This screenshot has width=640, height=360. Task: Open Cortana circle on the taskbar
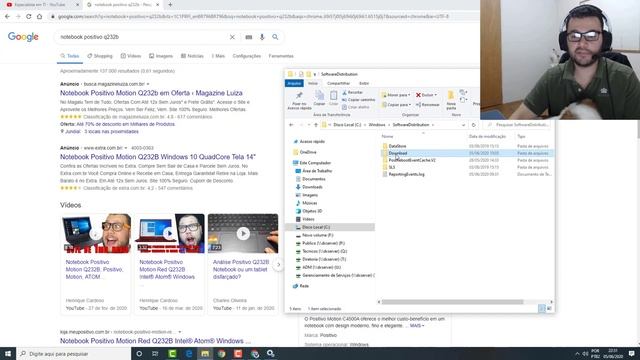tap(139, 353)
